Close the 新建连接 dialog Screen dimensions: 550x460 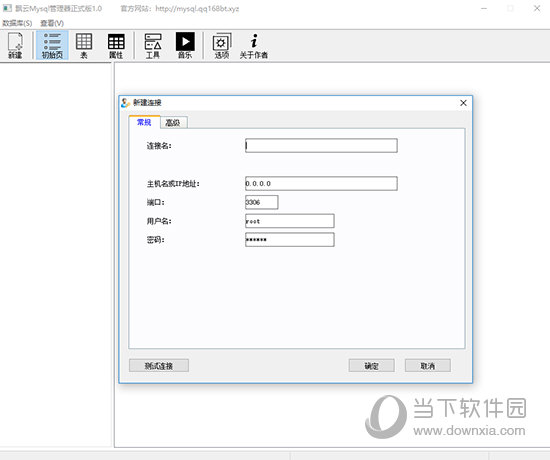coord(463,103)
